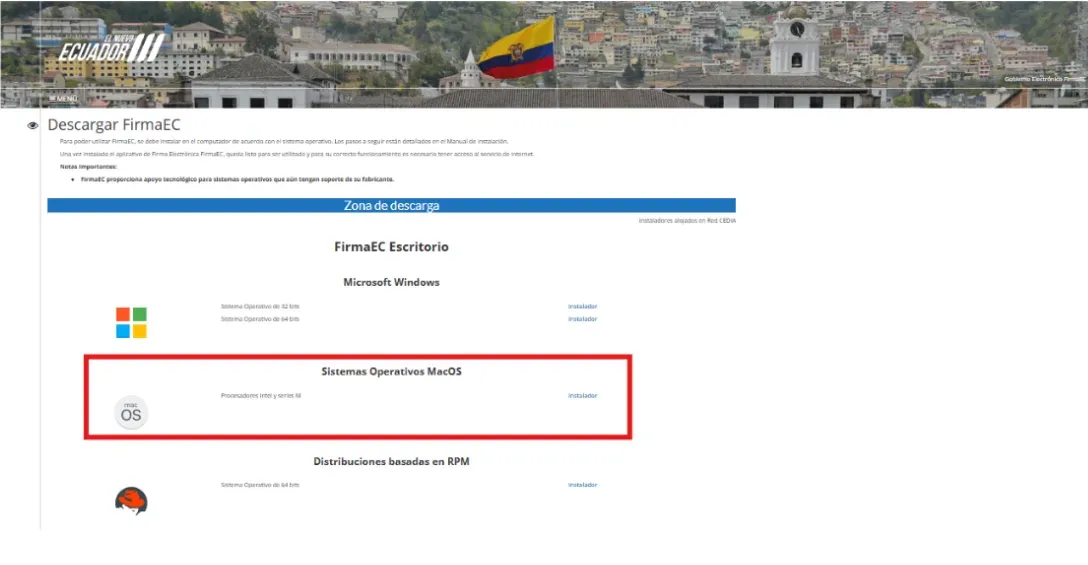Click Gobierno Electrónico caption in header banner
The width and height of the screenshot is (1088, 565).
pos(1044,79)
